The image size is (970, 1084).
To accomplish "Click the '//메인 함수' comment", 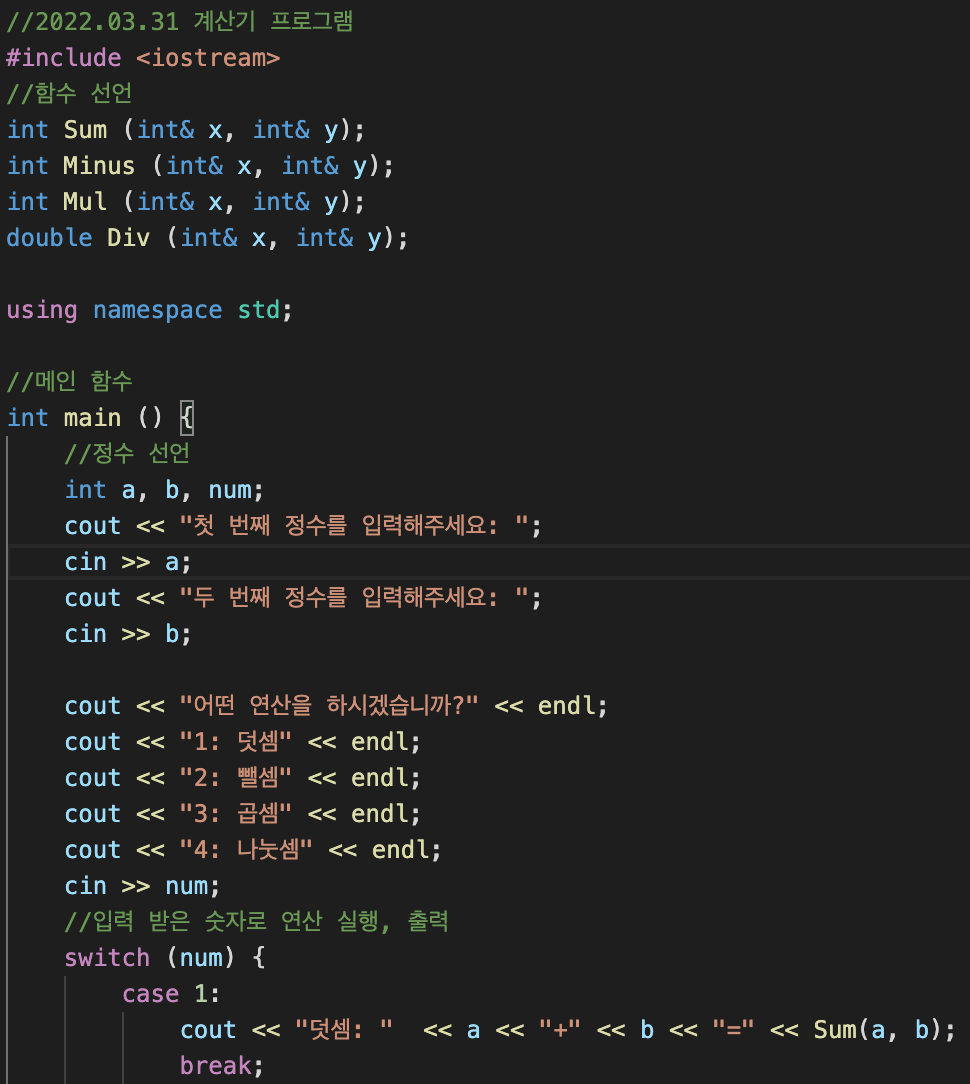I will [69, 381].
